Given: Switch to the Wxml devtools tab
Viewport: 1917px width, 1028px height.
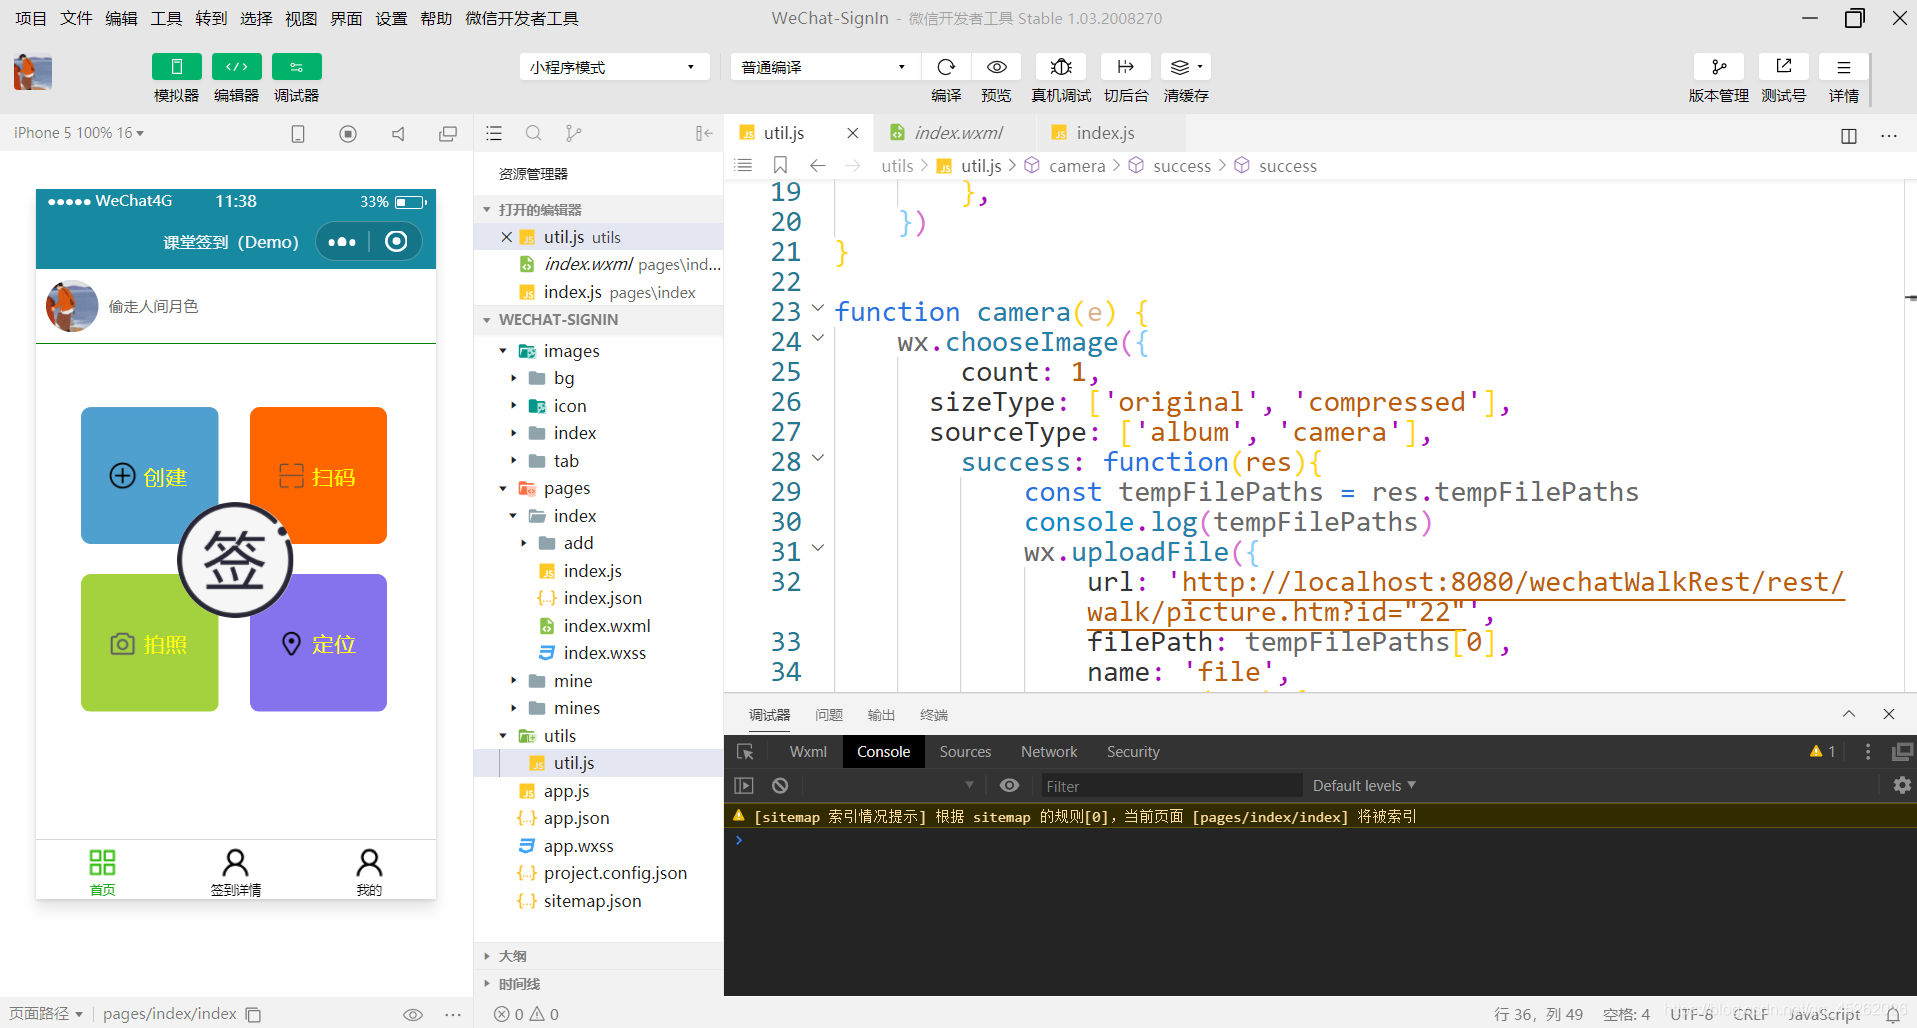Looking at the screenshot, I should pyautogui.click(x=808, y=752).
